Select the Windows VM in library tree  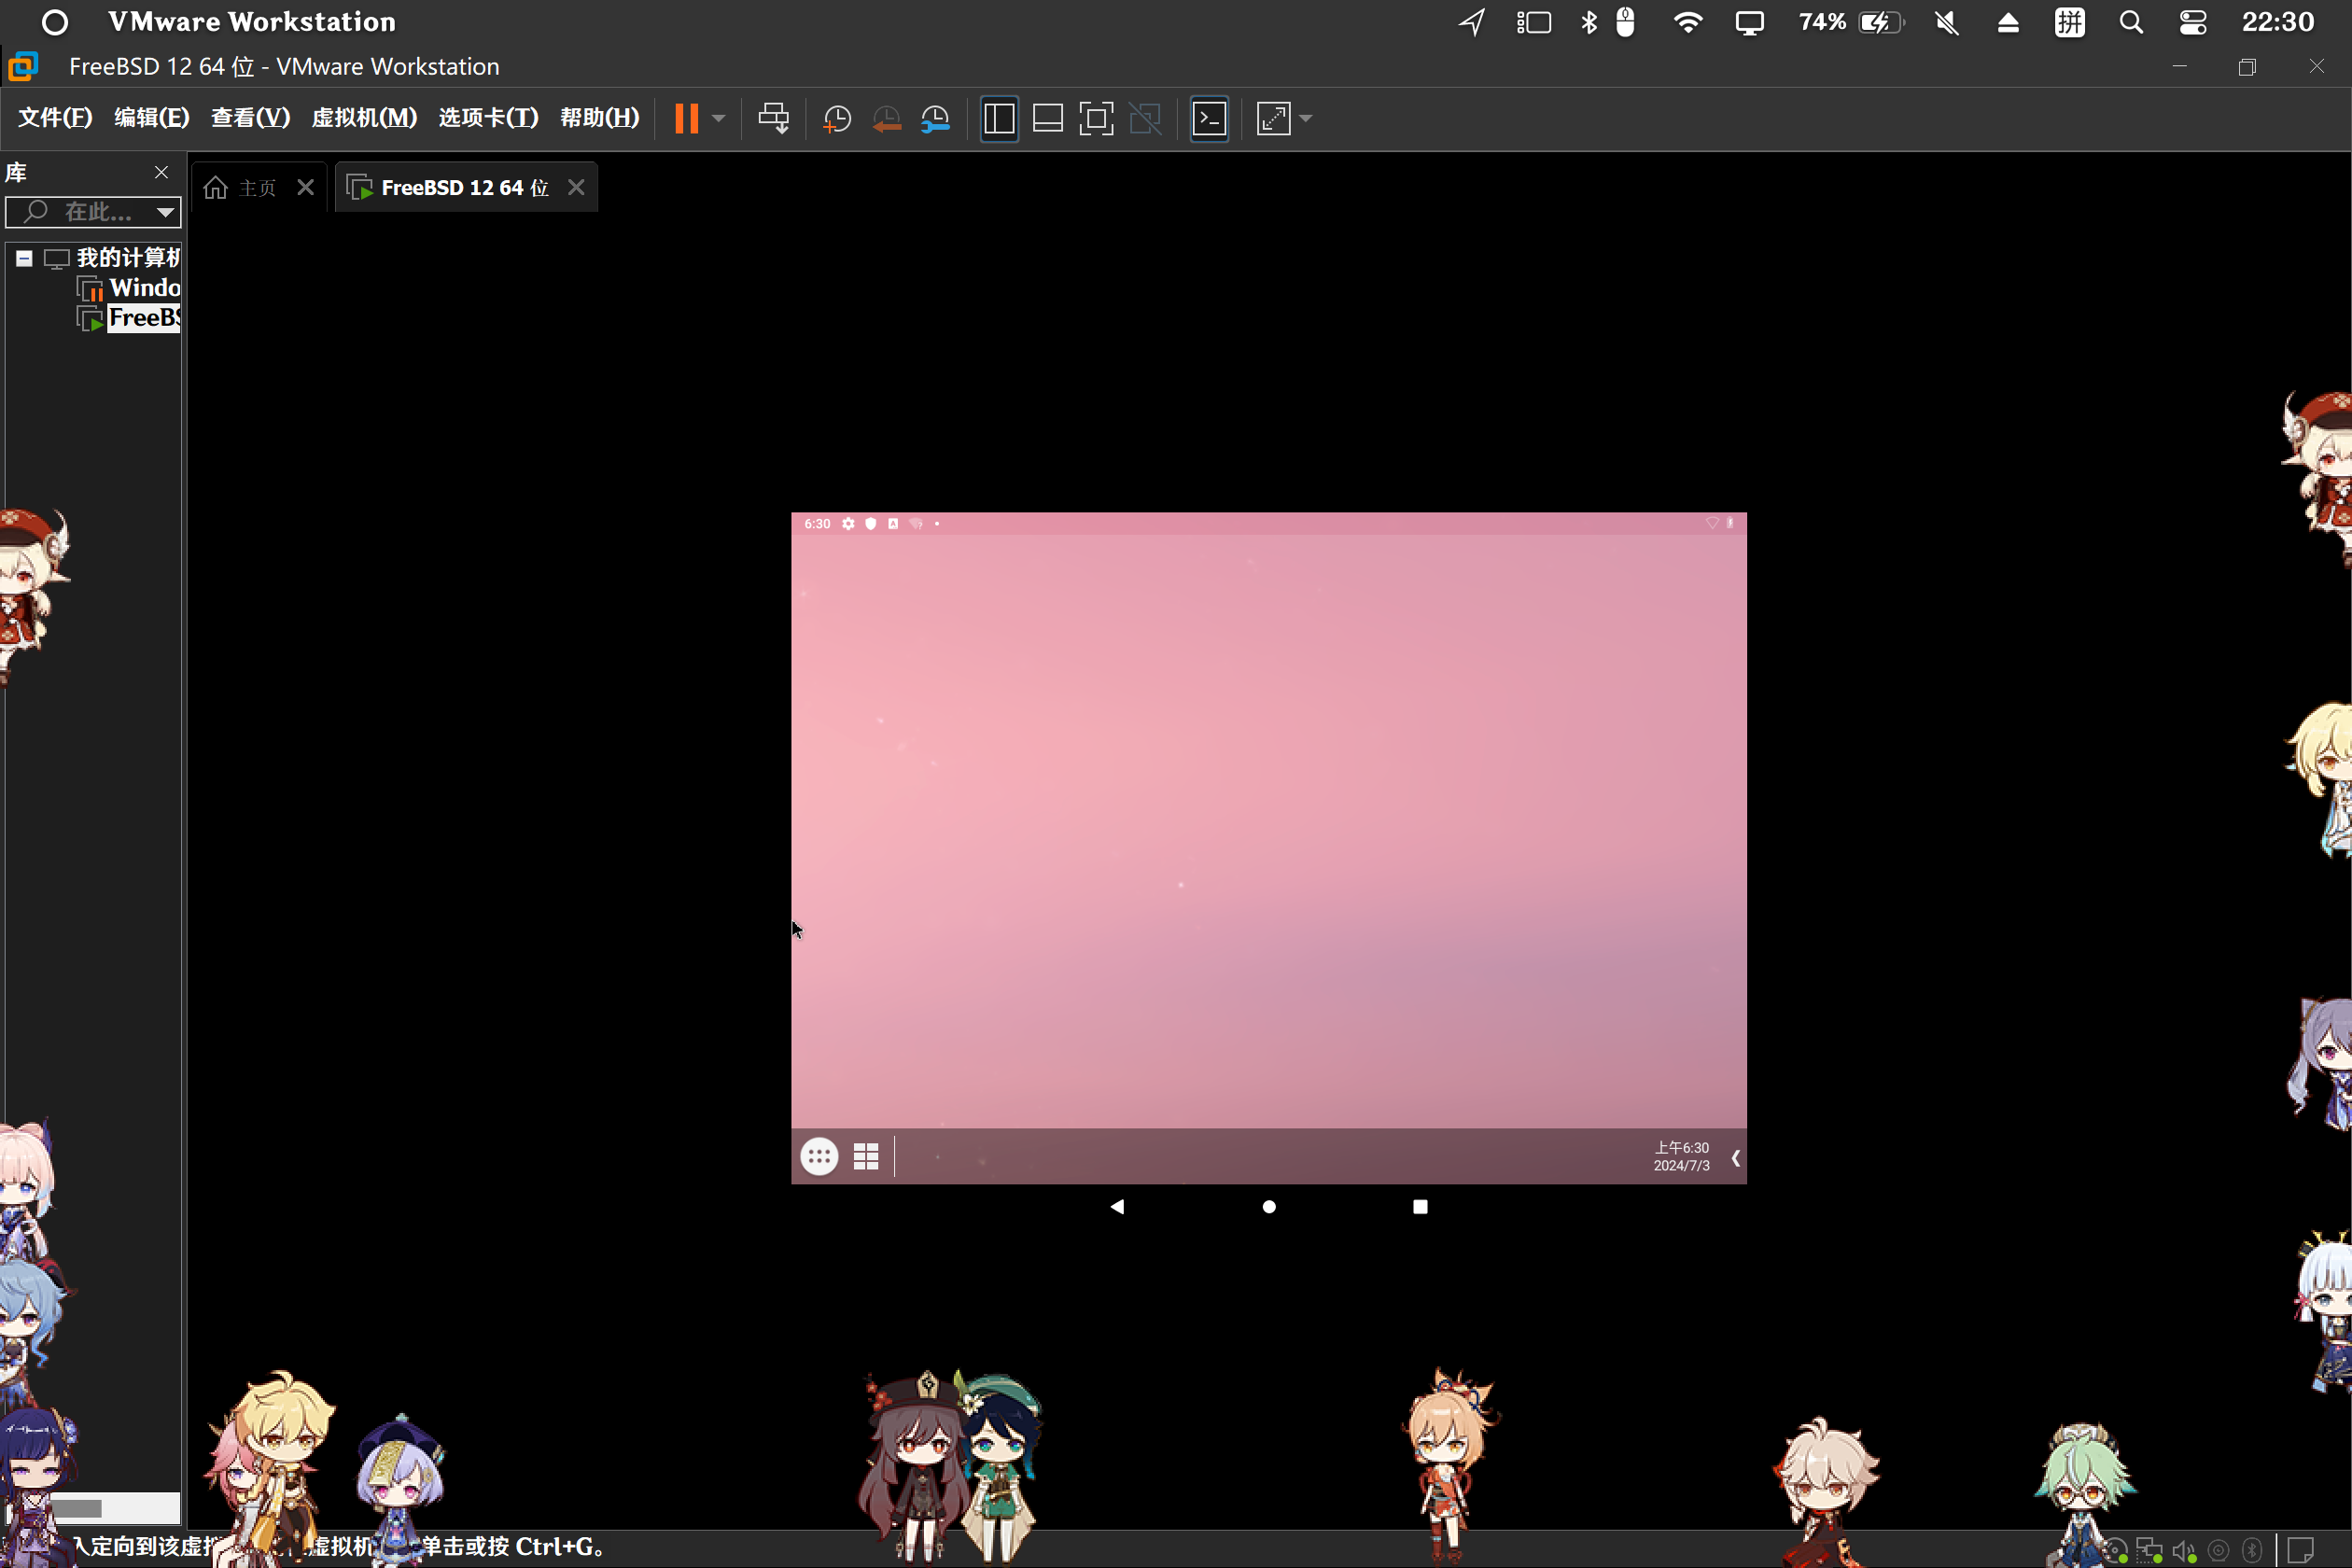pos(144,288)
